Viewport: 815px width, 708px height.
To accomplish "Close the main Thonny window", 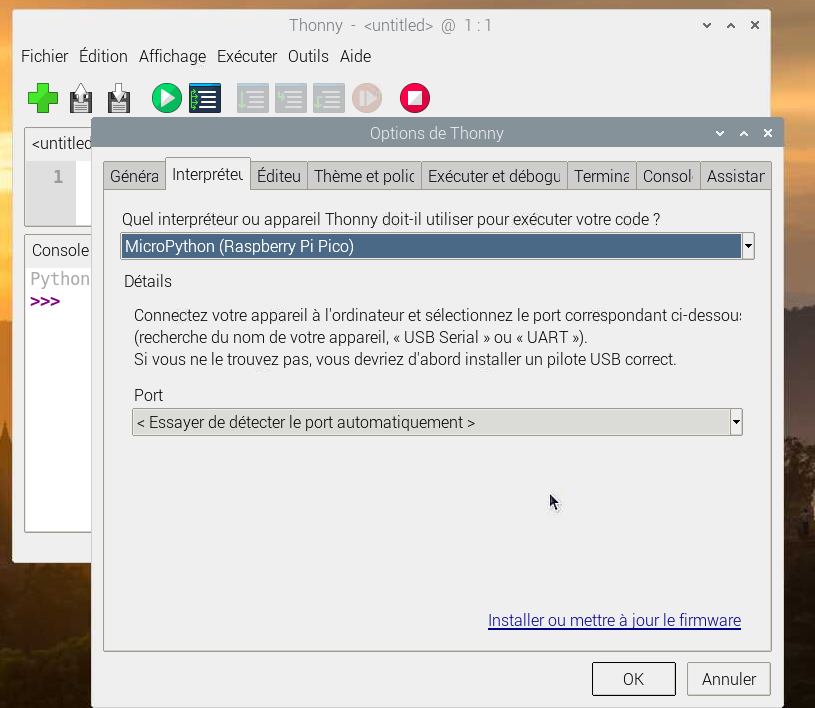I will point(755,25).
